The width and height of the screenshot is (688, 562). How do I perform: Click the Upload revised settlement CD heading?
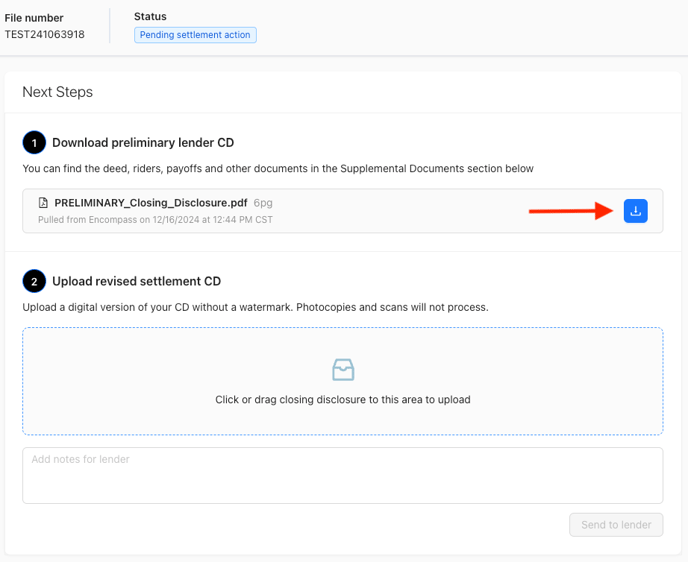click(x=136, y=281)
